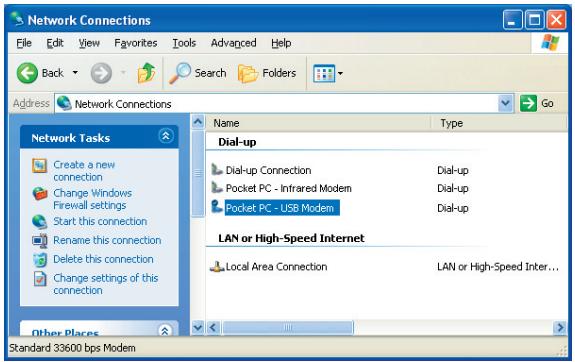Open the Help menu
This screenshot has height=362, width=575.
click(x=281, y=43)
